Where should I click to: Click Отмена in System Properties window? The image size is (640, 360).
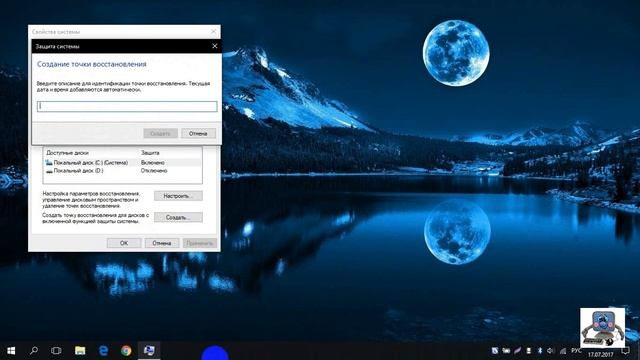click(x=162, y=243)
